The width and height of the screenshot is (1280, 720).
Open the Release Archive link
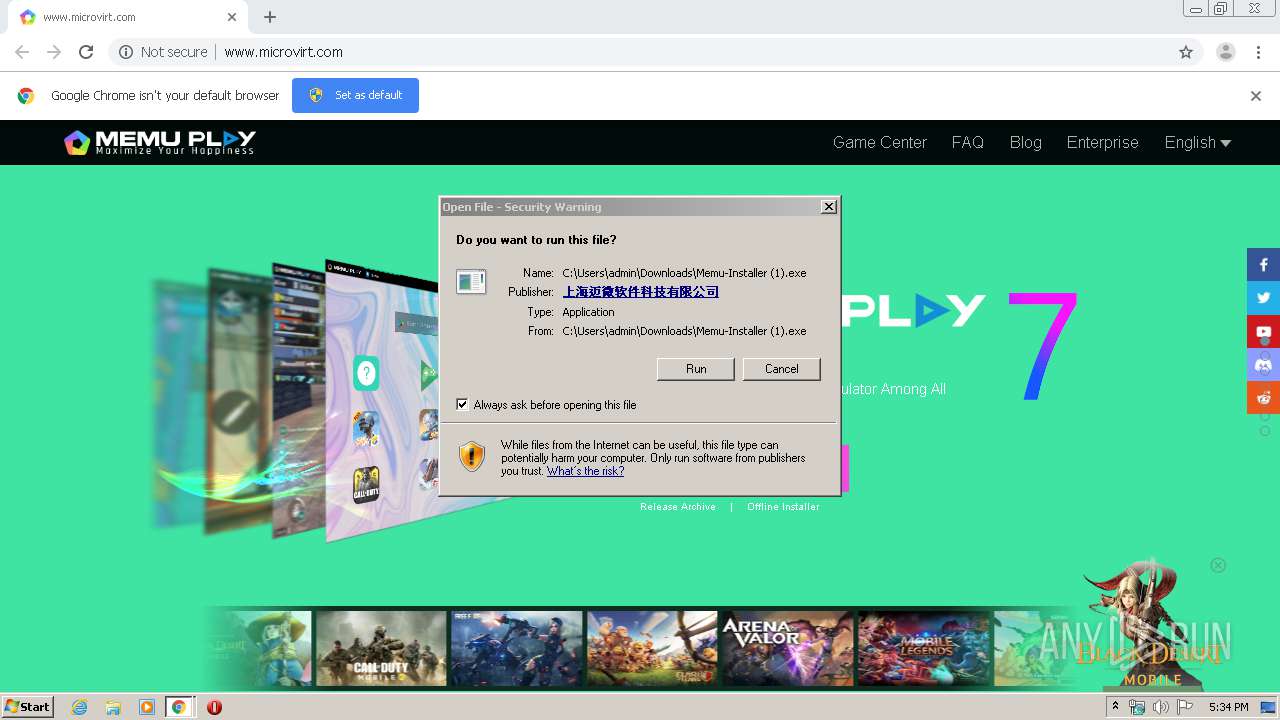(x=678, y=507)
